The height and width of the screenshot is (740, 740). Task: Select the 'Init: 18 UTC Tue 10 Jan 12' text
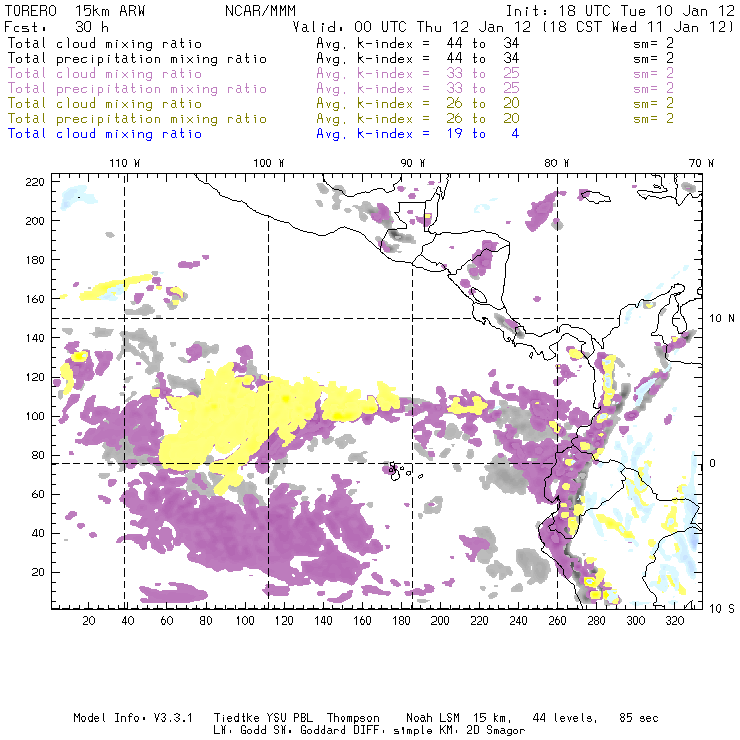pyautogui.click(x=620, y=11)
